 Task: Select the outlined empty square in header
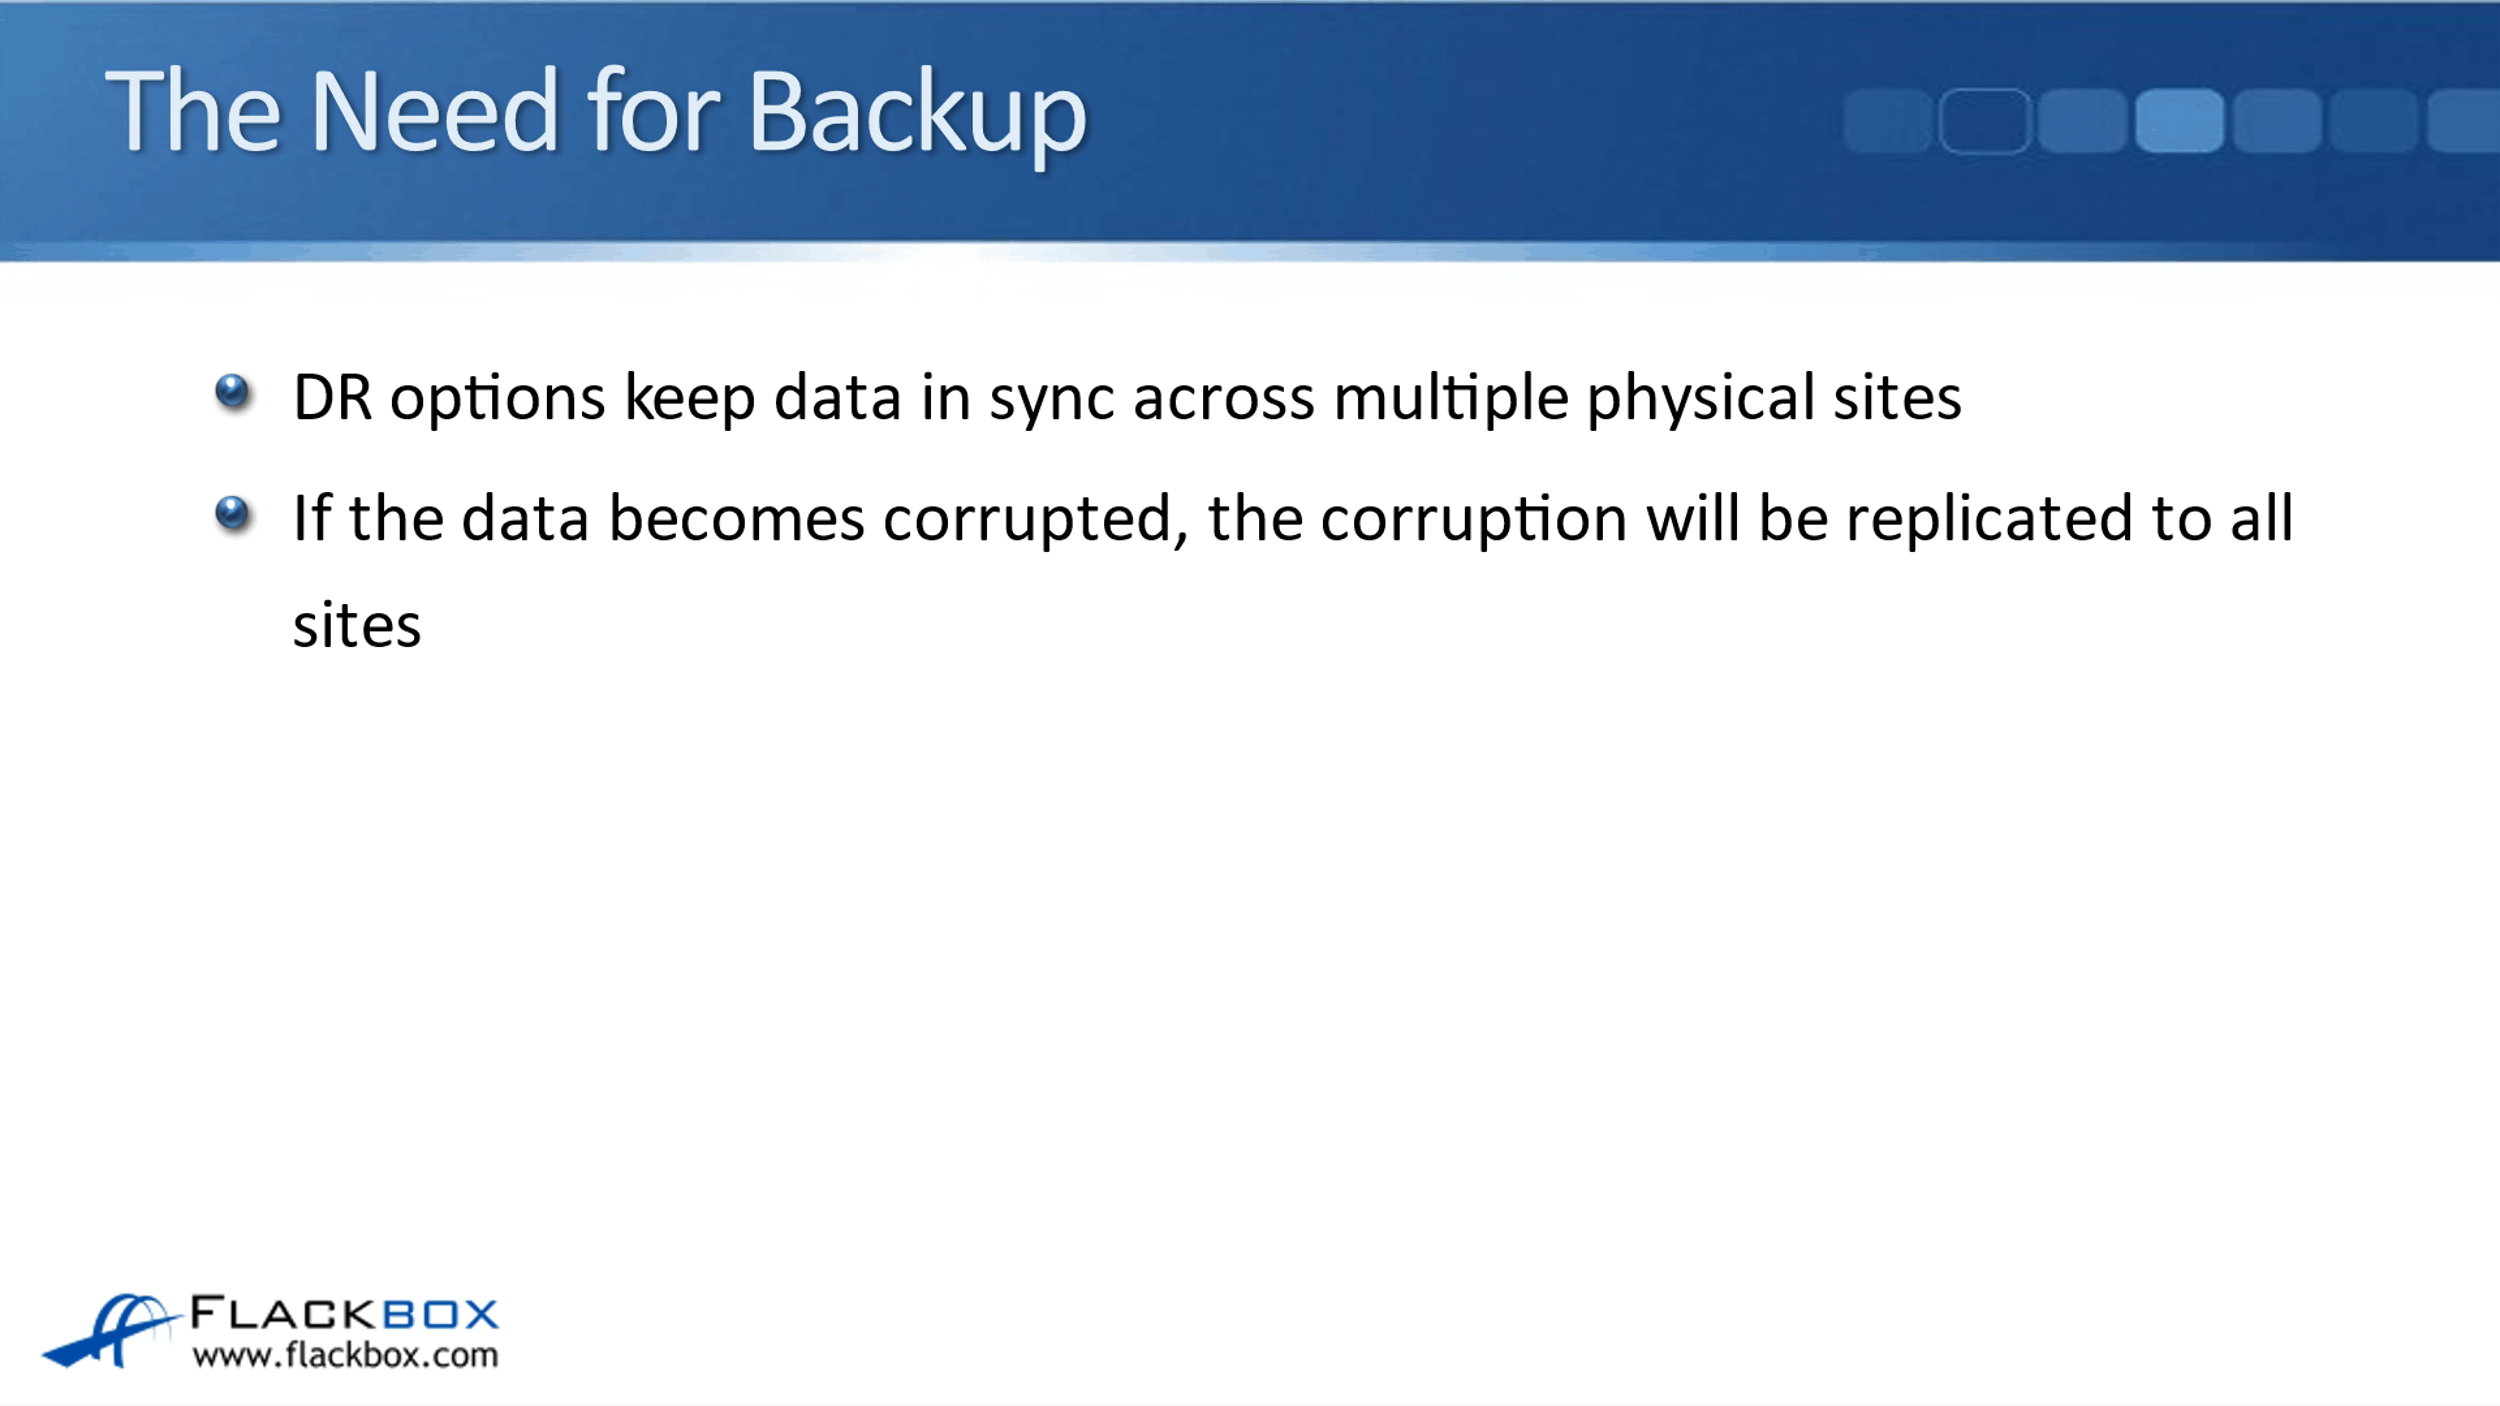point(1984,122)
